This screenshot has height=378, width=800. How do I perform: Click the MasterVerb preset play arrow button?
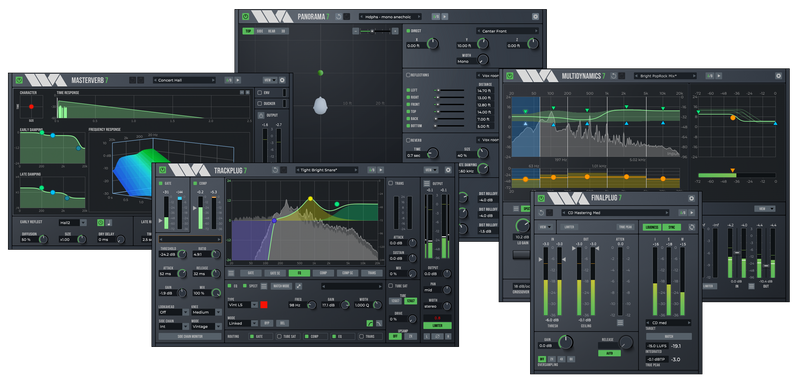pyautogui.click(x=238, y=80)
